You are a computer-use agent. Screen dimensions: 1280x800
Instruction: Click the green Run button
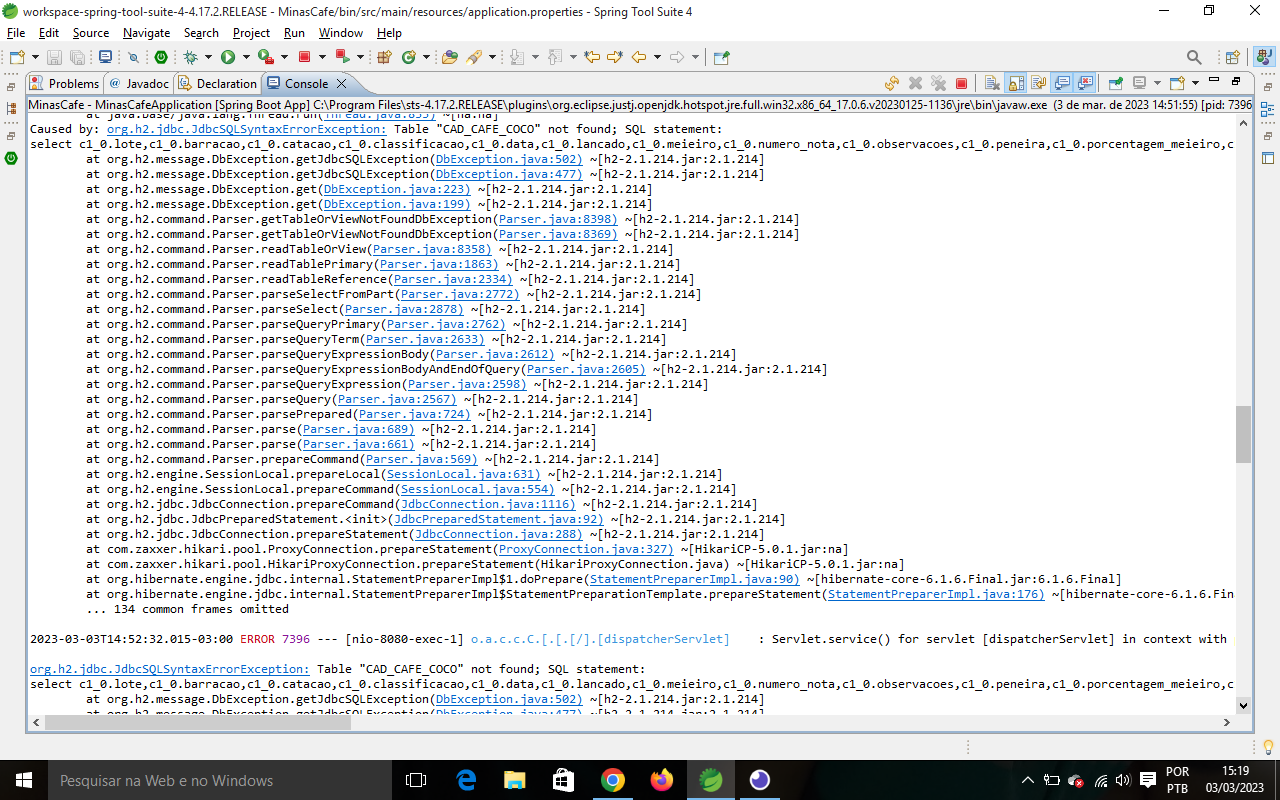pyautogui.click(x=228, y=57)
